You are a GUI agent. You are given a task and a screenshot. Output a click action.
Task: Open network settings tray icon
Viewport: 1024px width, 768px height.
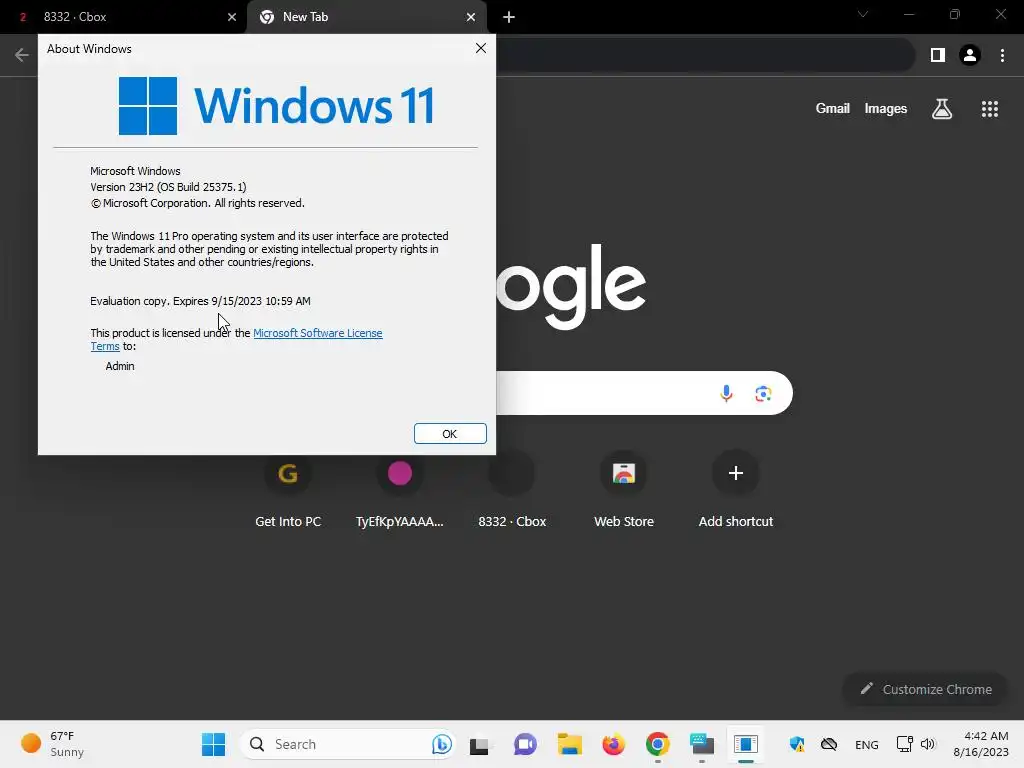pyautogui.click(x=904, y=744)
